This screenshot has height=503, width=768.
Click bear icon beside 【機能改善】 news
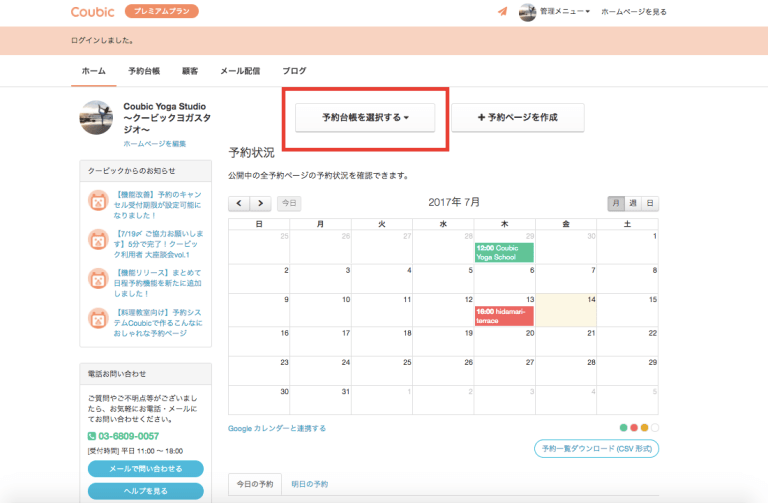(98, 201)
